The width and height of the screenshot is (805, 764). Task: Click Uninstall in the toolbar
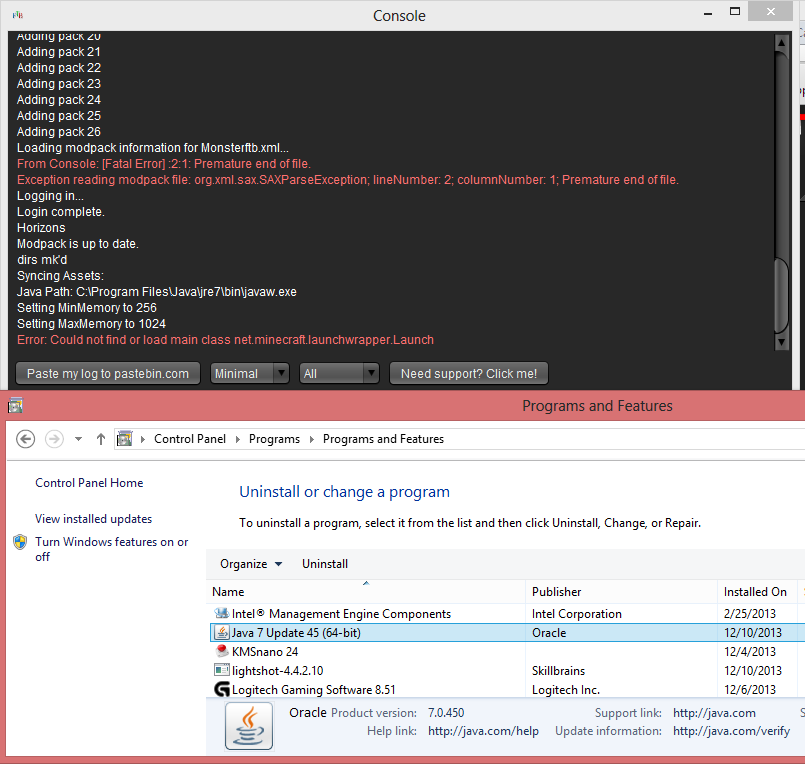325,564
